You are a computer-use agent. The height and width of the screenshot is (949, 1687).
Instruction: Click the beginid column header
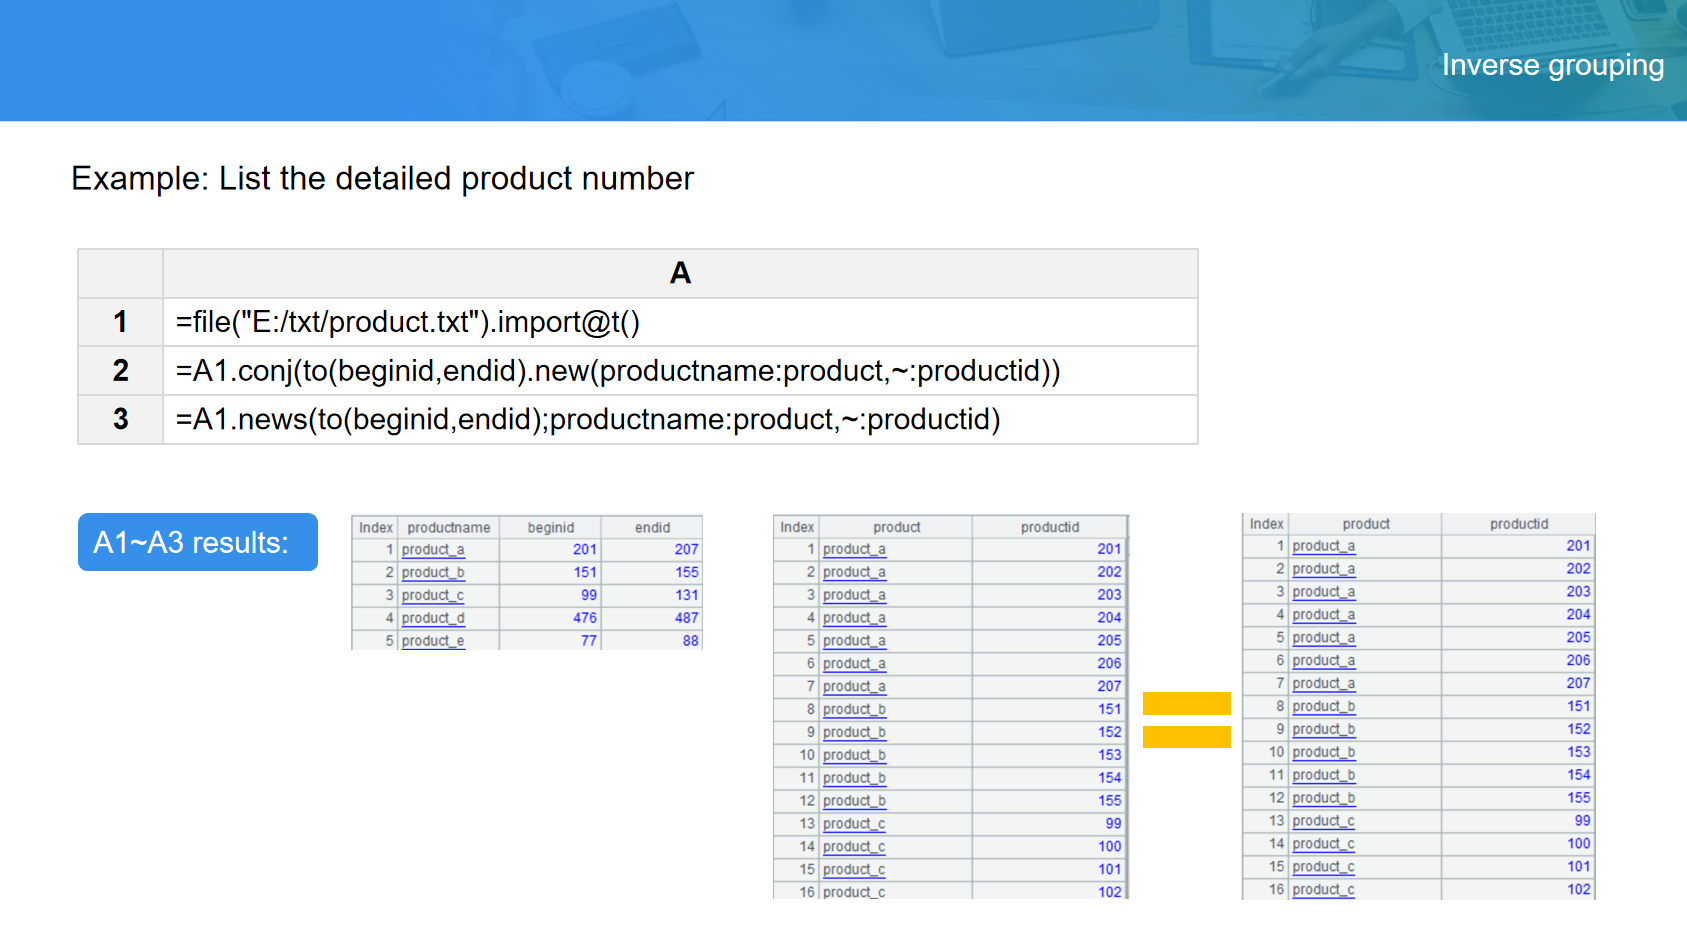tap(550, 527)
